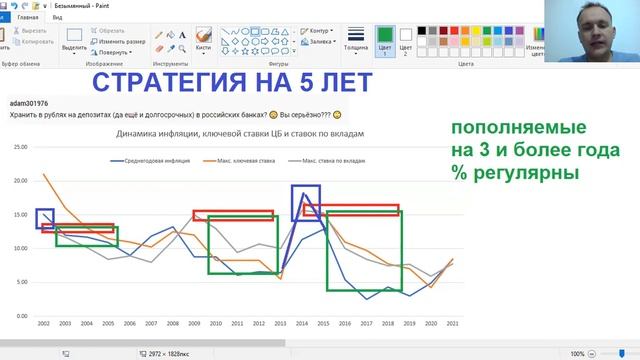Choose the Left arrow shape
The height and width of the screenshot is (360, 640).
[275, 41]
